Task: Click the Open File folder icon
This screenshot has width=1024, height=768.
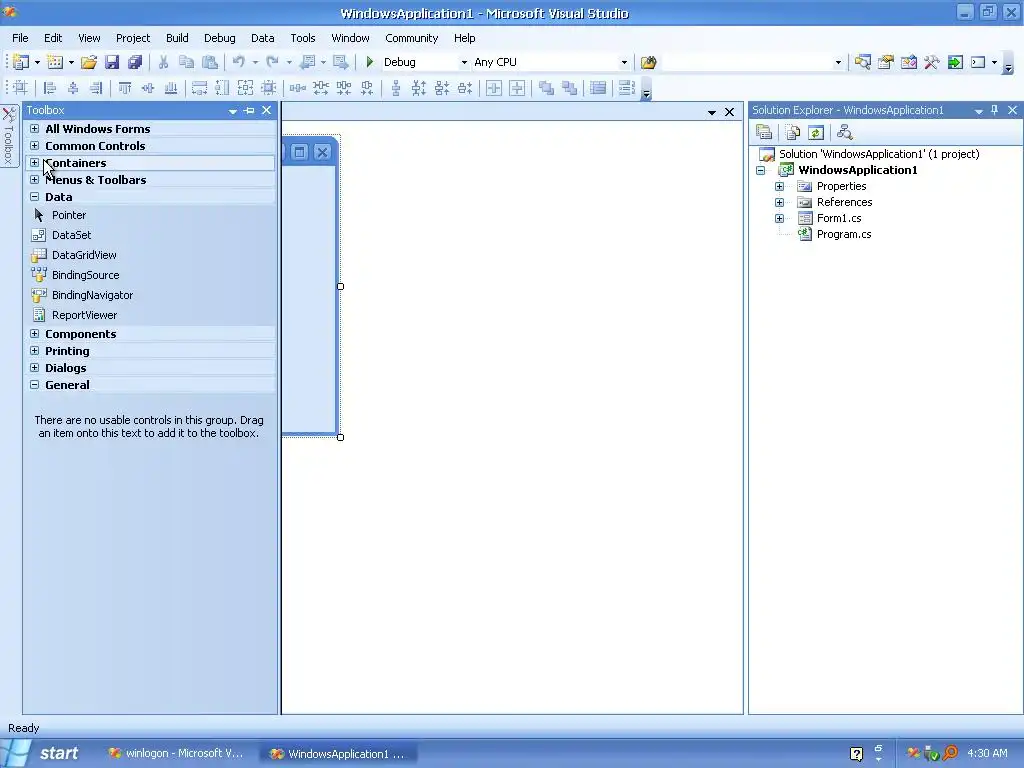Action: [x=89, y=62]
